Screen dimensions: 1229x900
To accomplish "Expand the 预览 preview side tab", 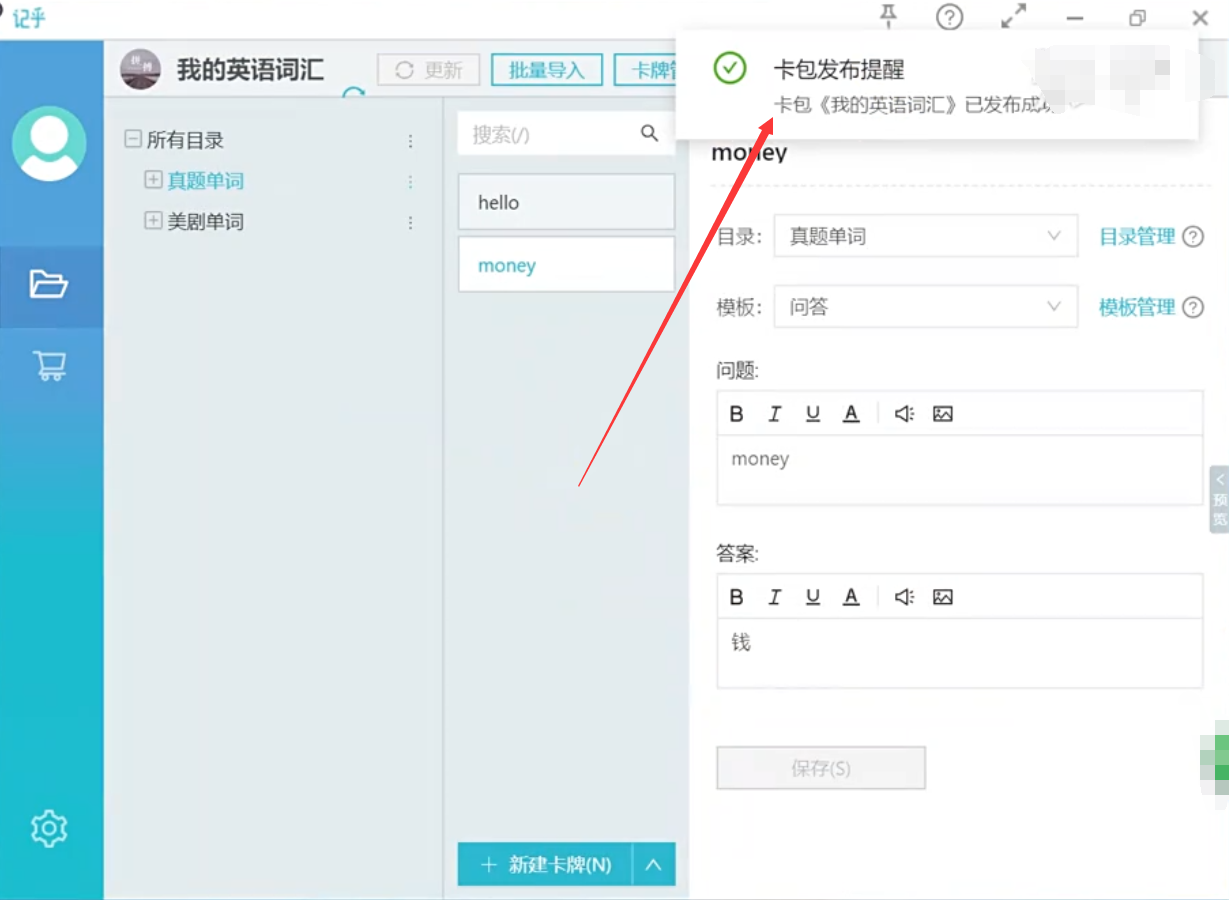I will pos(1219,499).
